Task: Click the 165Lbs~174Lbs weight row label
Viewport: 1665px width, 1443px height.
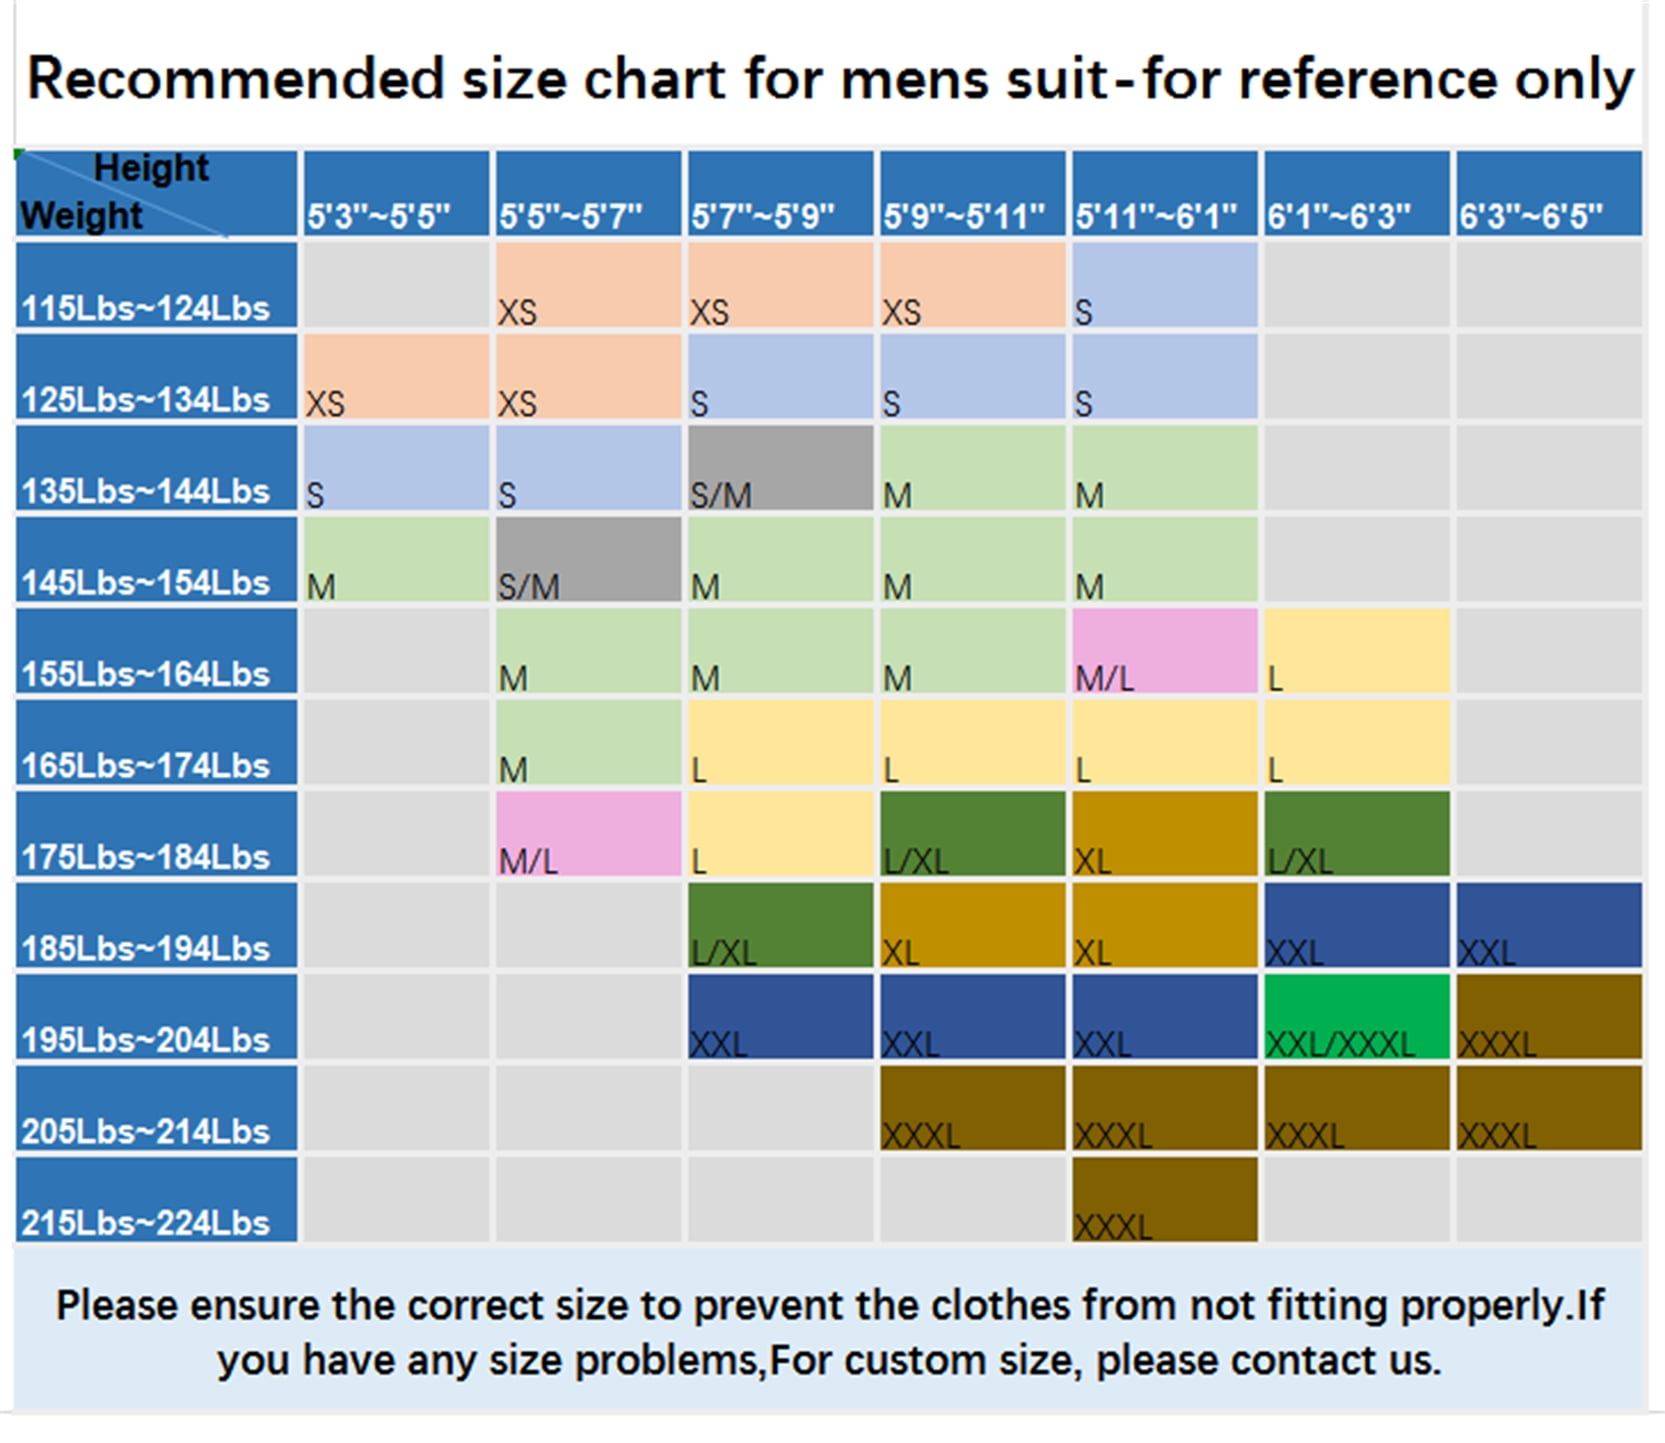Action: [x=156, y=742]
